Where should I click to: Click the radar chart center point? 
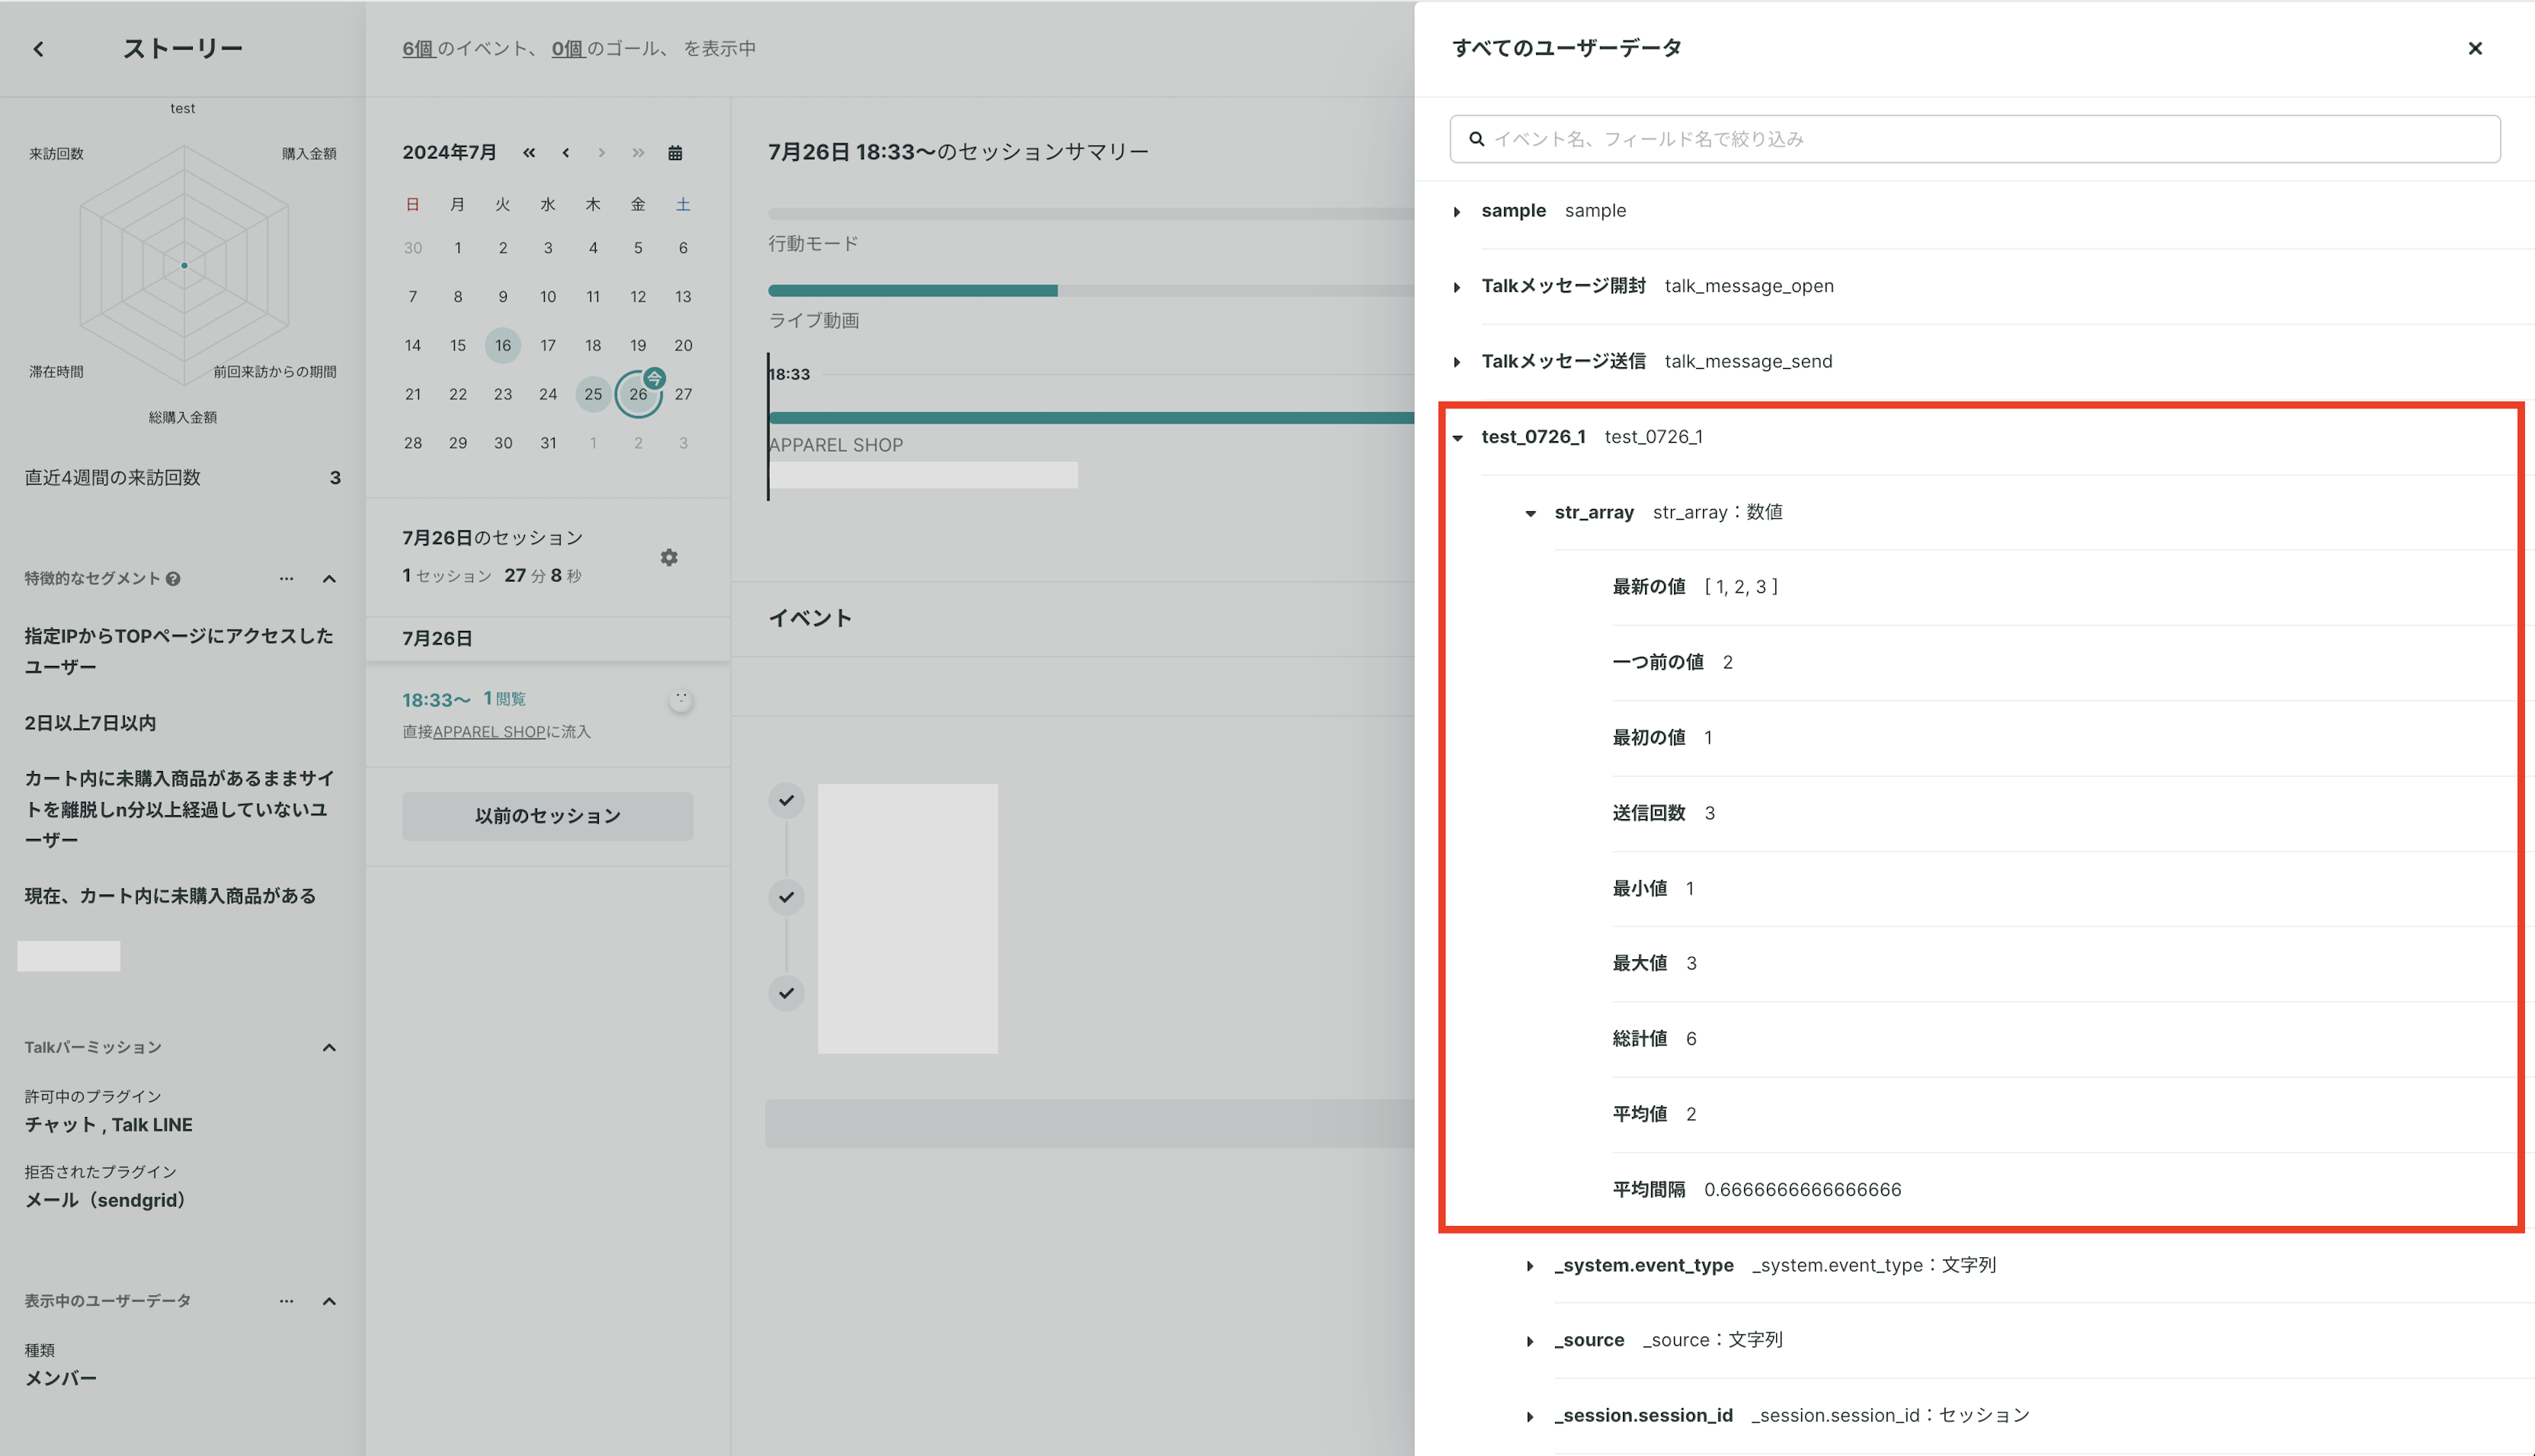[184, 266]
